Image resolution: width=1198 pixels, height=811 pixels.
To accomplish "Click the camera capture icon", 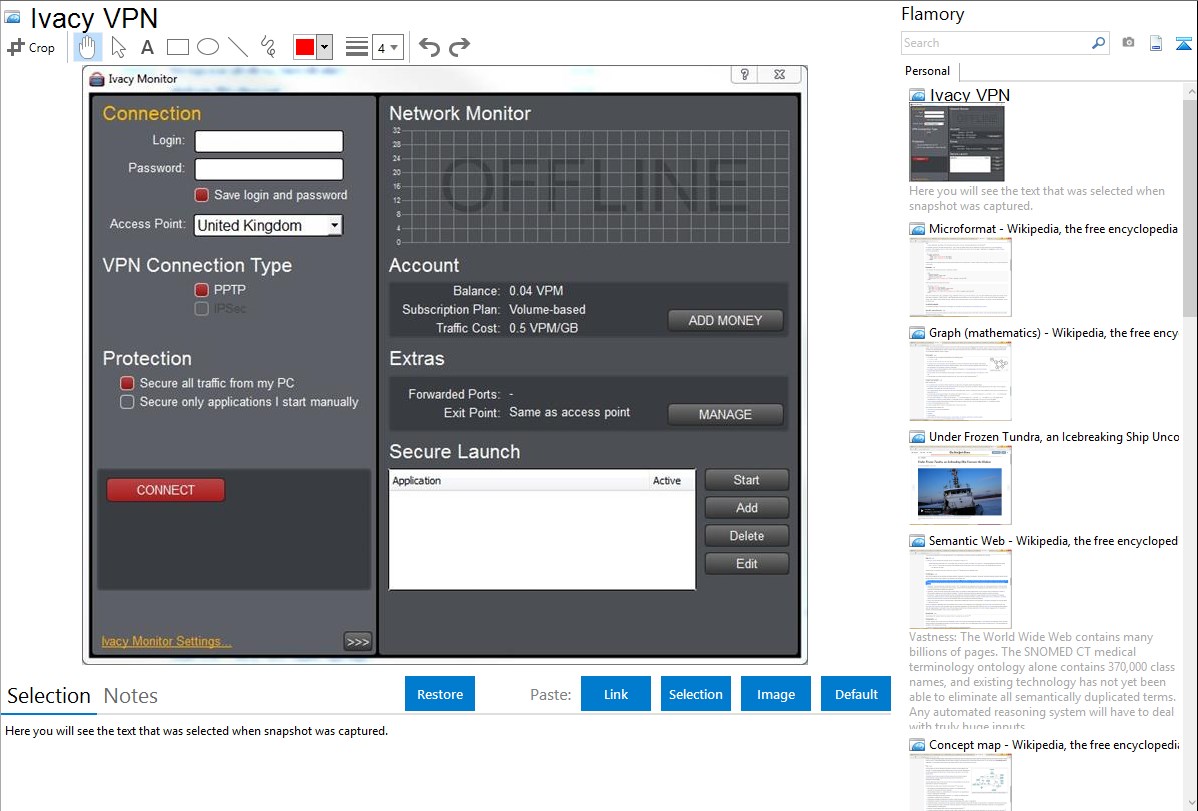I will [1128, 43].
